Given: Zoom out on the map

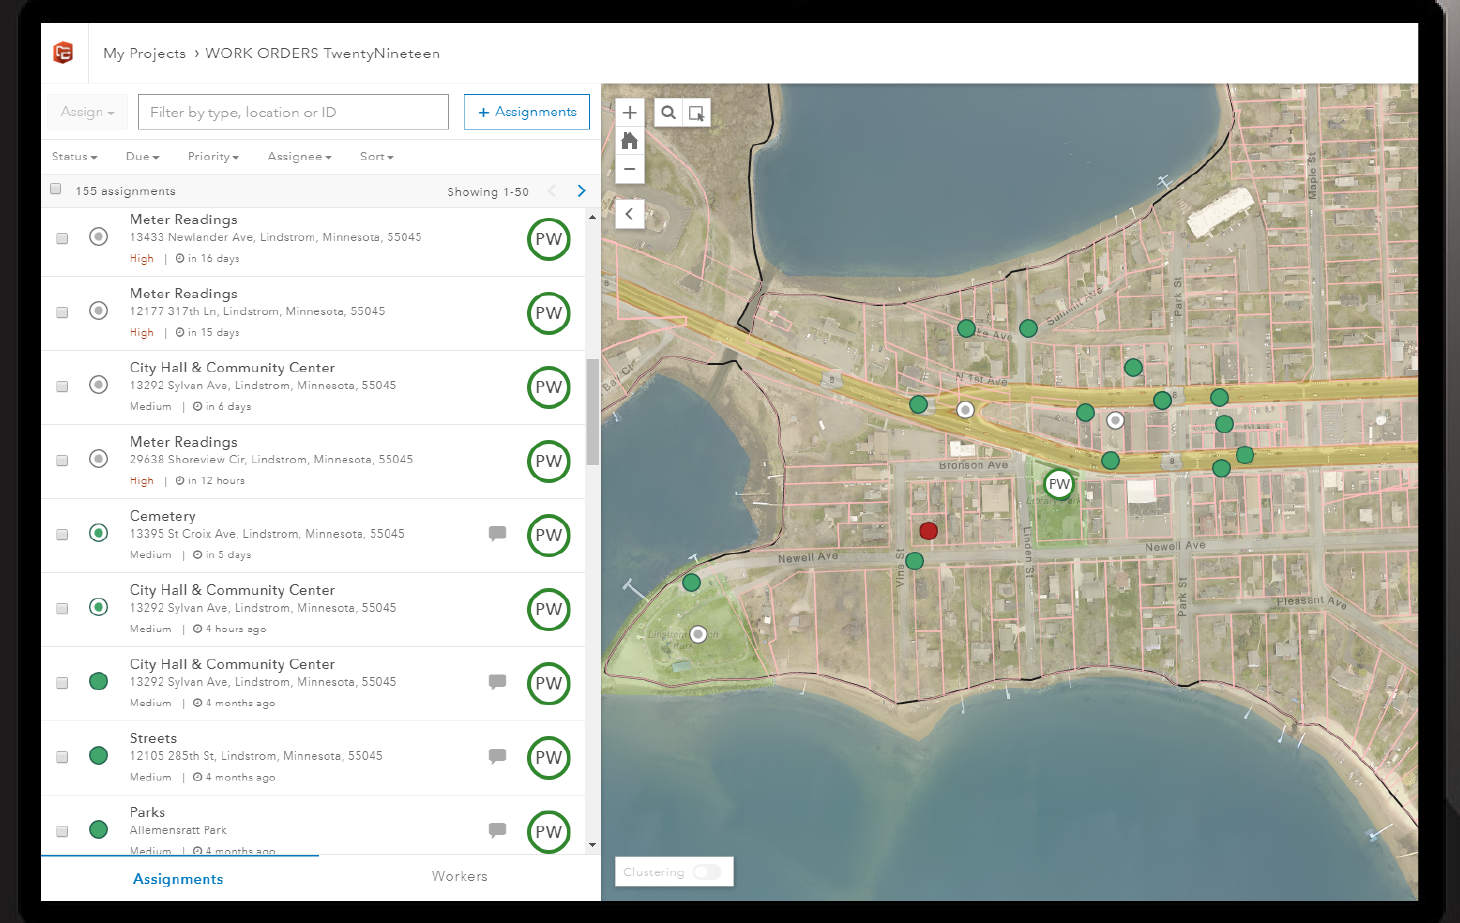Looking at the screenshot, I should (x=629, y=169).
